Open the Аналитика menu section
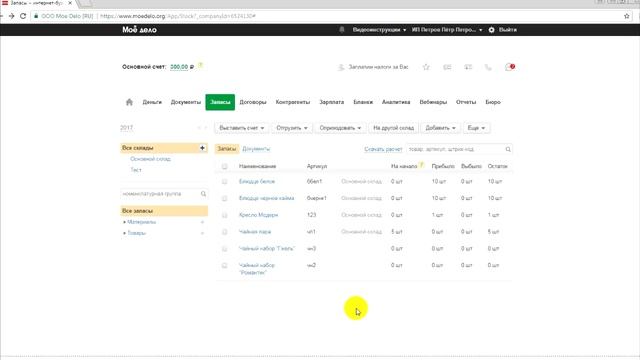The image size is (640, 360). (396, 102)
